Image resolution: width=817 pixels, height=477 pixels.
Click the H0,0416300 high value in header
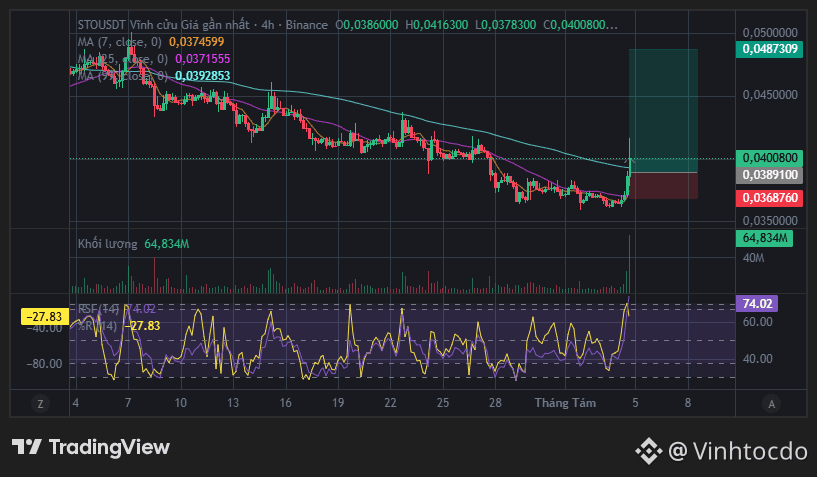pyautogui.click(x=437, y=25)
